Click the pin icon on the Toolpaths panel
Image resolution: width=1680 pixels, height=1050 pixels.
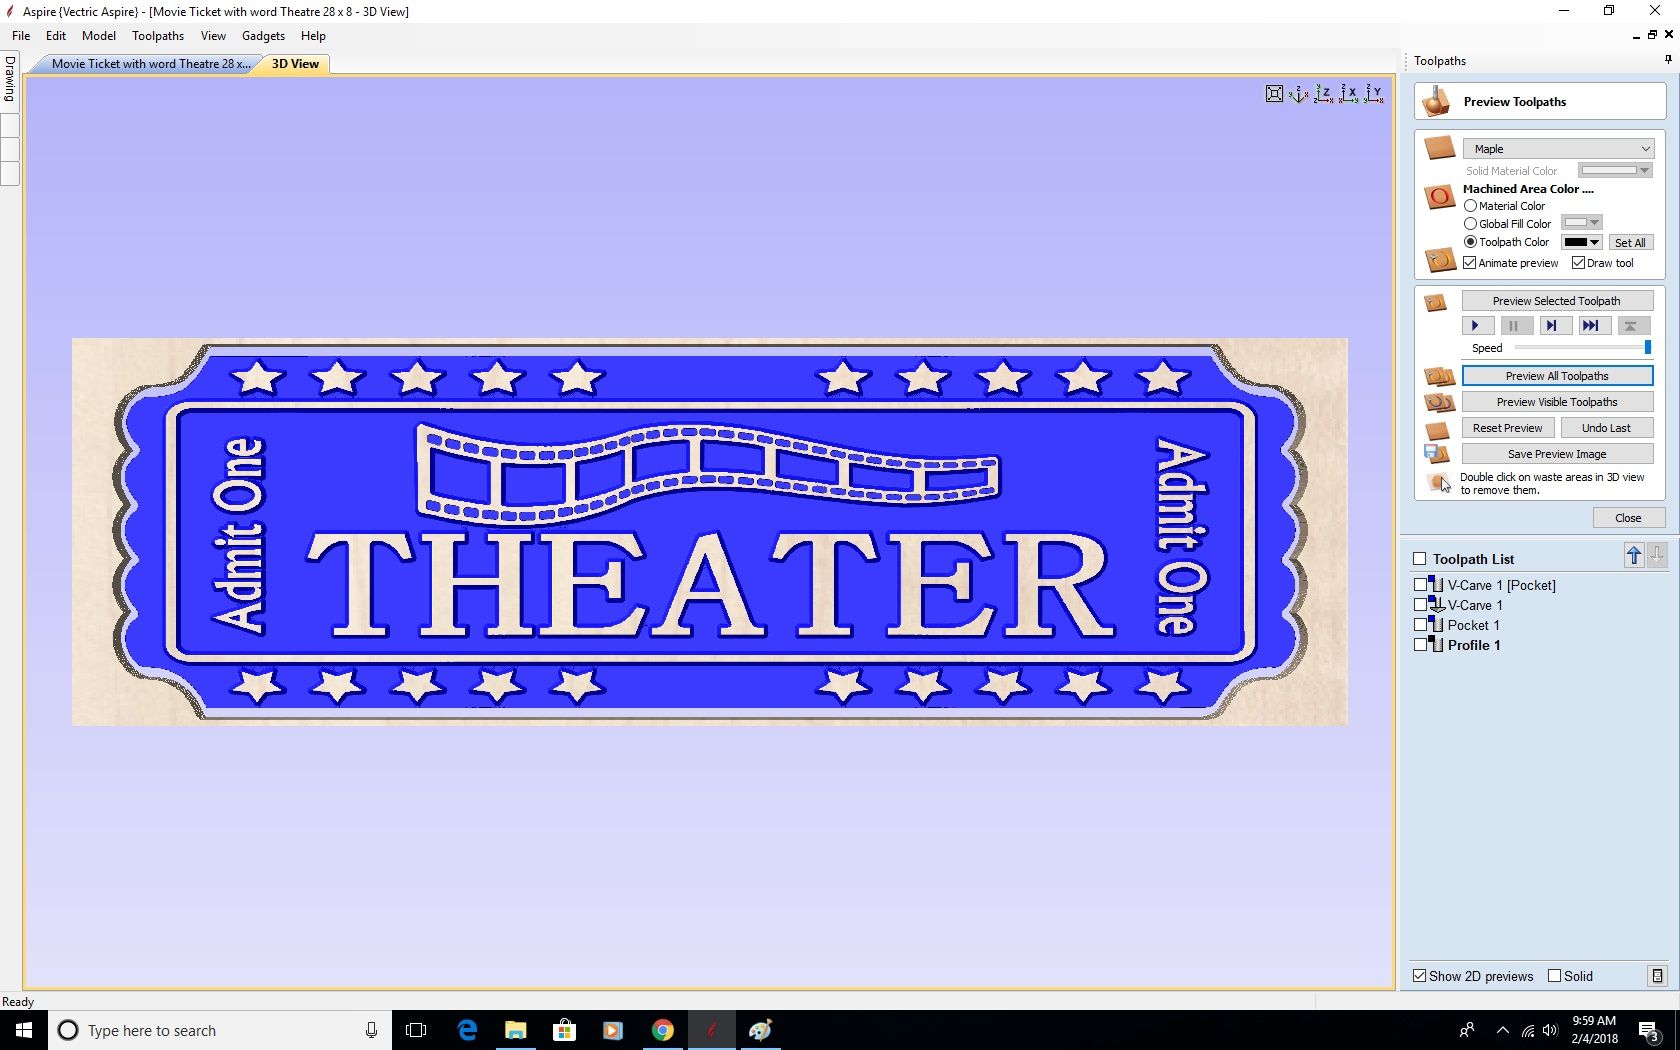click(1667, 59)
